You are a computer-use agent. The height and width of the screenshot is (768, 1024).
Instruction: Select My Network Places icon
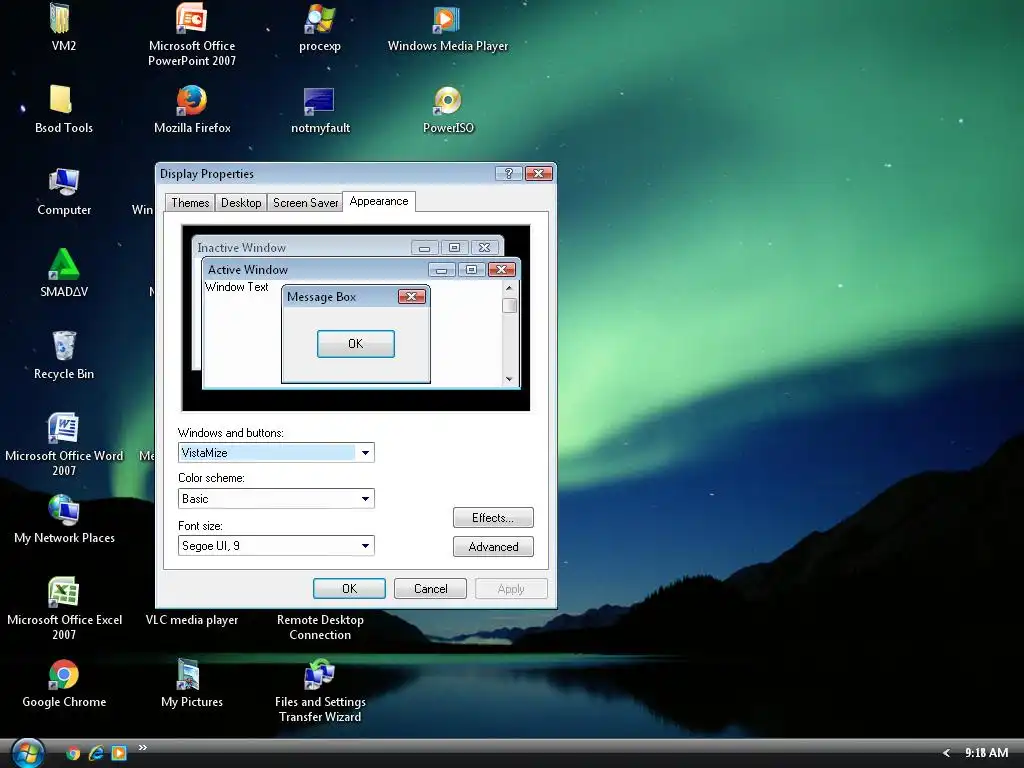pyautogui.click(x=63, y=510)
